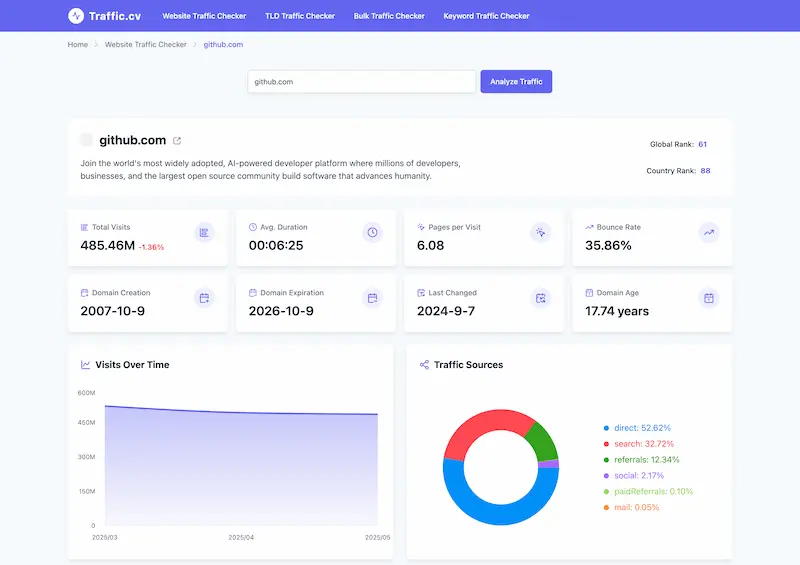Click the purple visits area chart
800x565 pixels.
click(241, 465)
